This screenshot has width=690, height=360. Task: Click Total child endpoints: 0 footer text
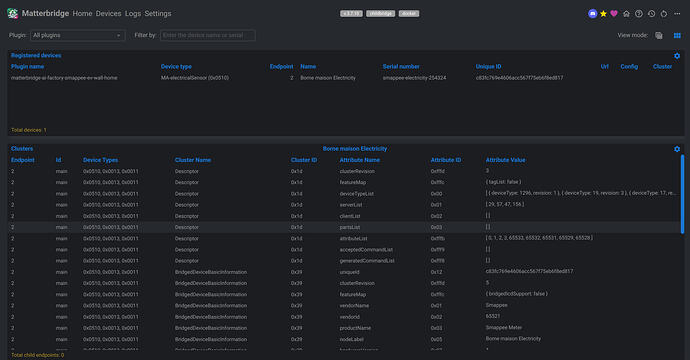[x=37, y=355]
